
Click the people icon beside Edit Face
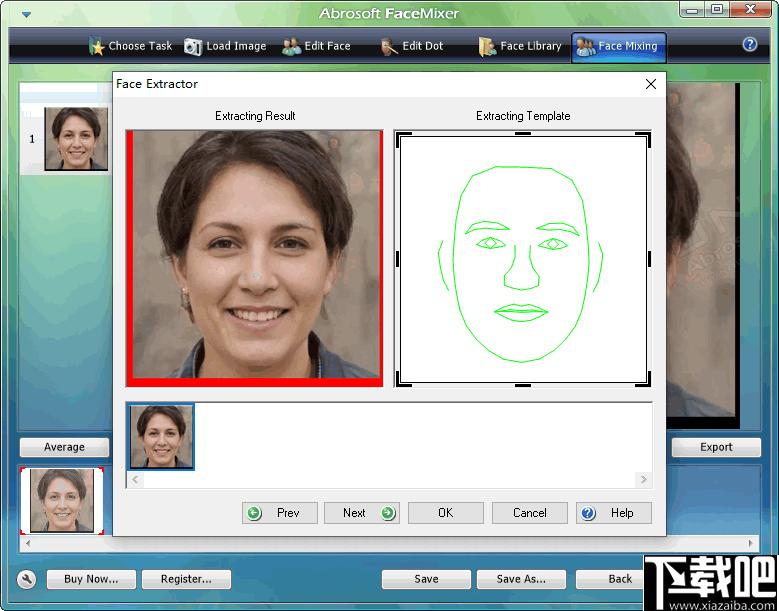(292, 46)
